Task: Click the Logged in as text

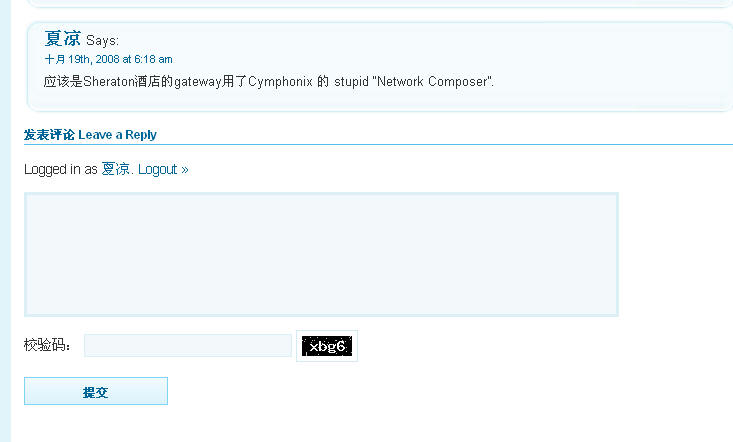Action: coord(61,169)
